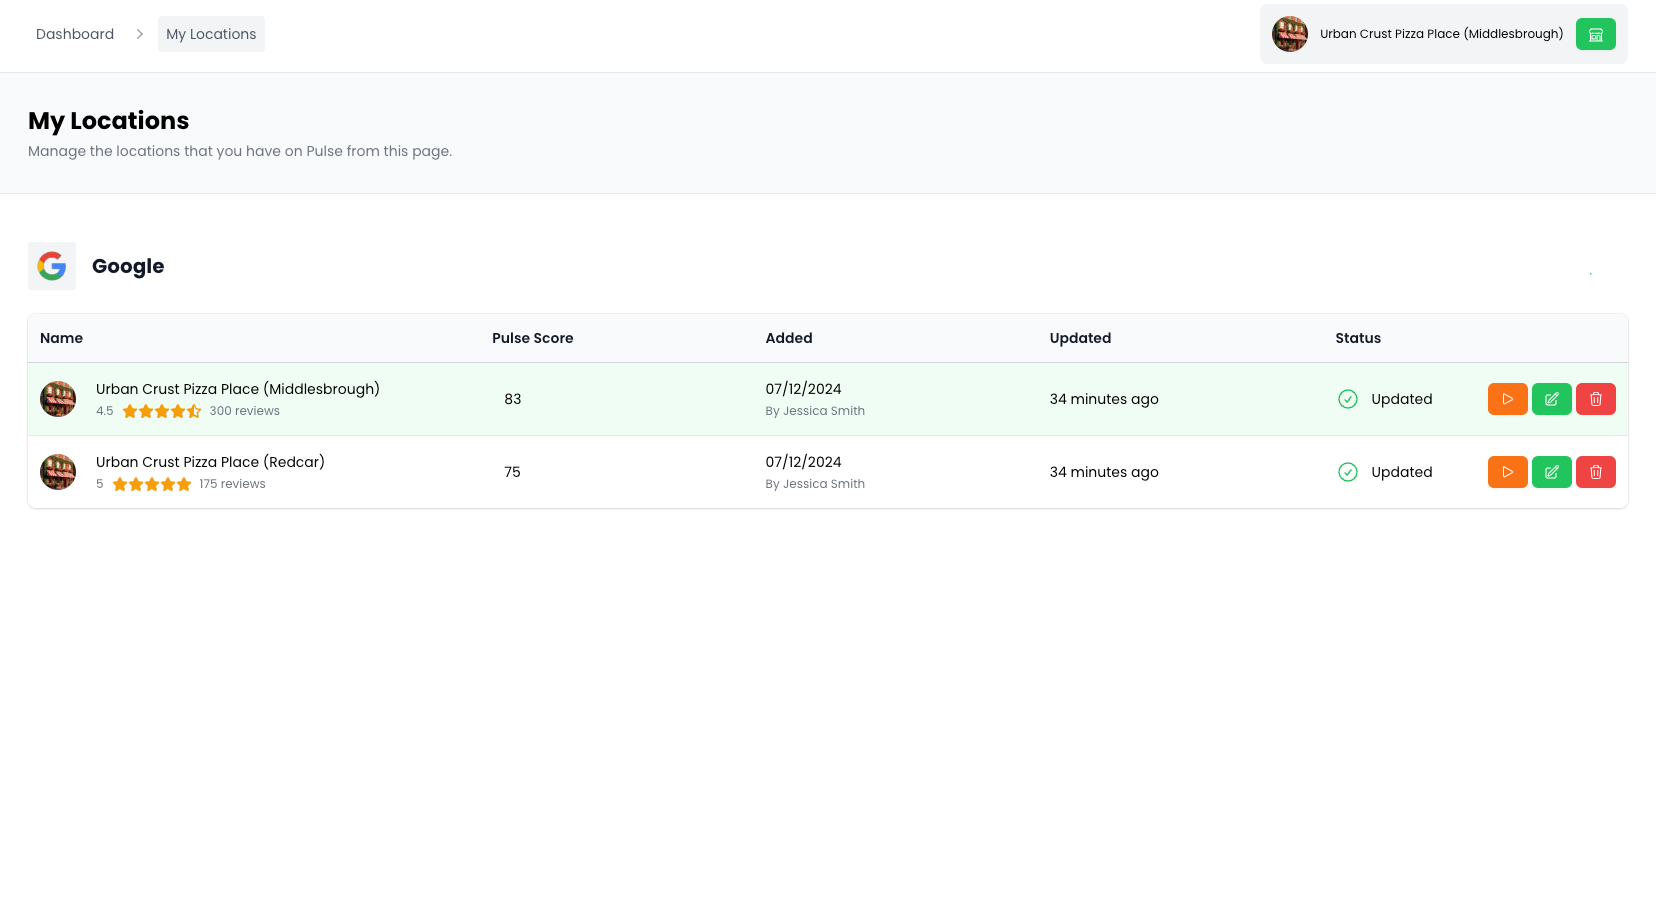Screen dimensions: 1656x907
Task: Click the Middlesbrough location avatar thumbnail
Action: [58, 399]
